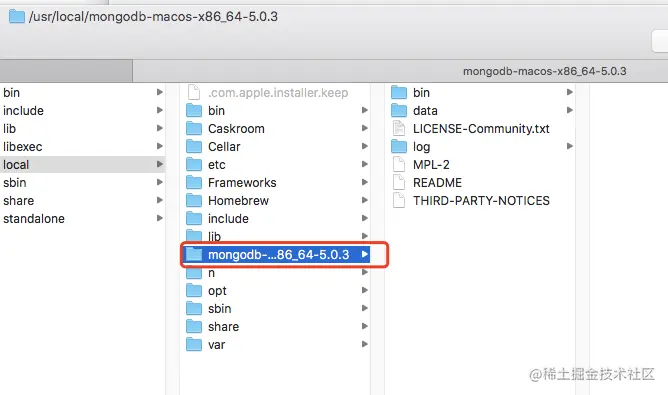The image size is (668, 395).
Task: Select the .com.apple.installer.keep file name
Action: point(278,92)
